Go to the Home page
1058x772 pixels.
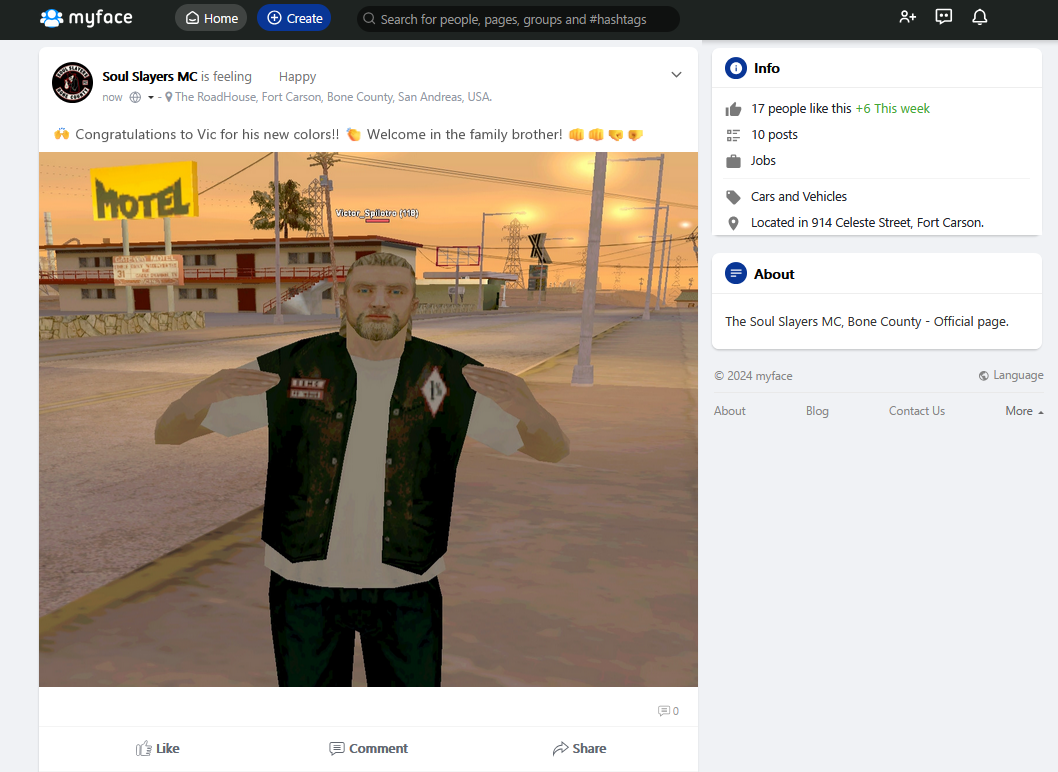[211, 18]
